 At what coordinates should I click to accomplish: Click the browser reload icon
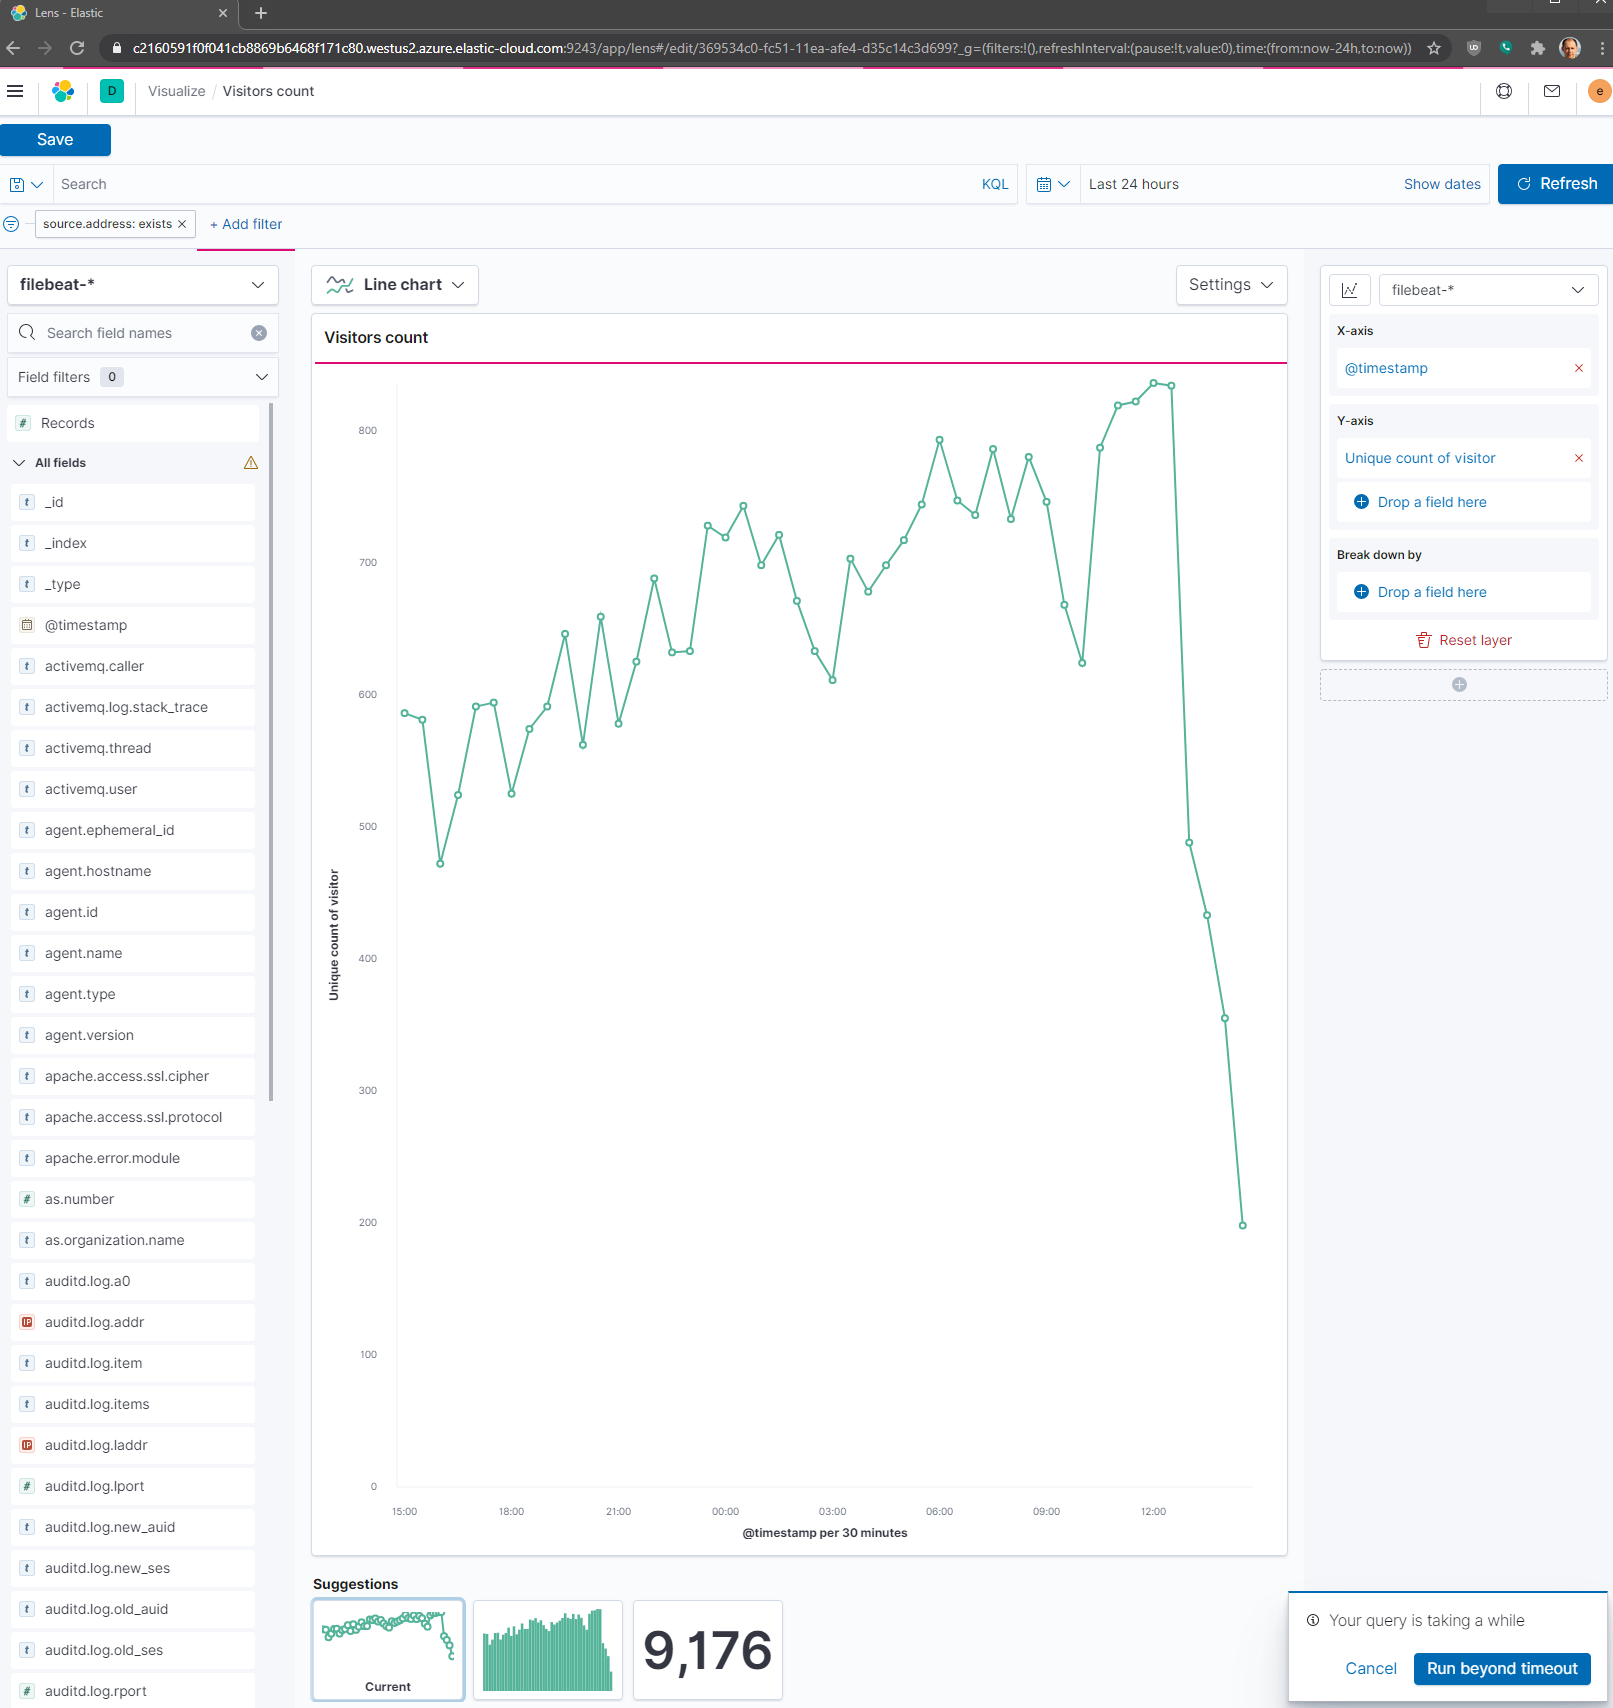pos(77,48)
